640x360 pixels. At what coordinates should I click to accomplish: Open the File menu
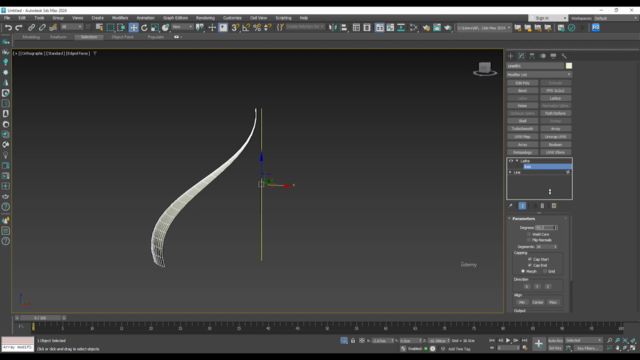point(7,18)
